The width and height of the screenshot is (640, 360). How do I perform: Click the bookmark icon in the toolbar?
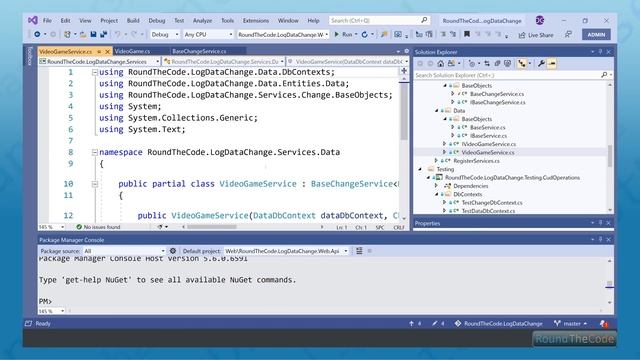[467, 35]
